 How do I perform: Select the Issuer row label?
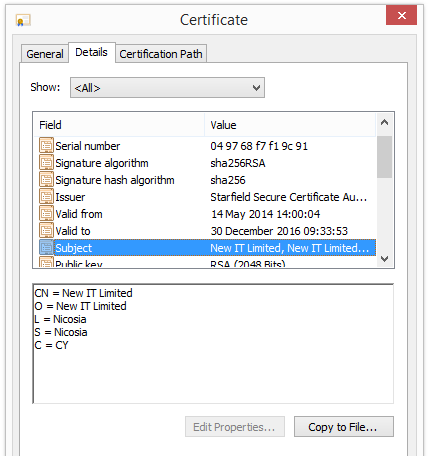pyautogui.click(x=70, y=197)
